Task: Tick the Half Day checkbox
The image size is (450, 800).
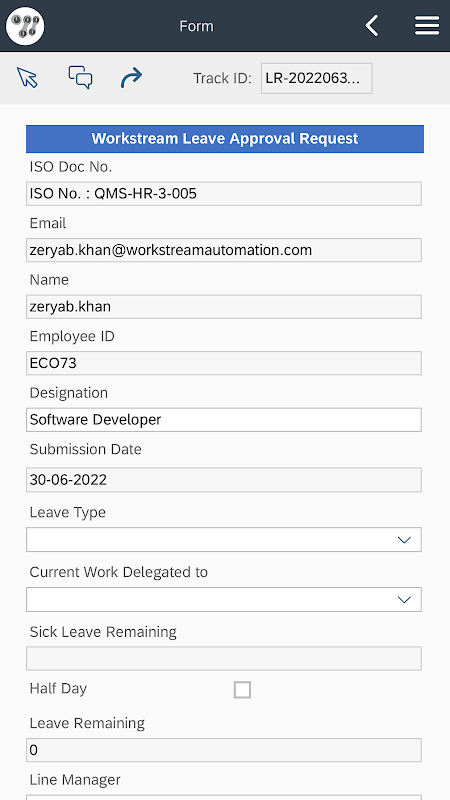Action: (242, 690)
